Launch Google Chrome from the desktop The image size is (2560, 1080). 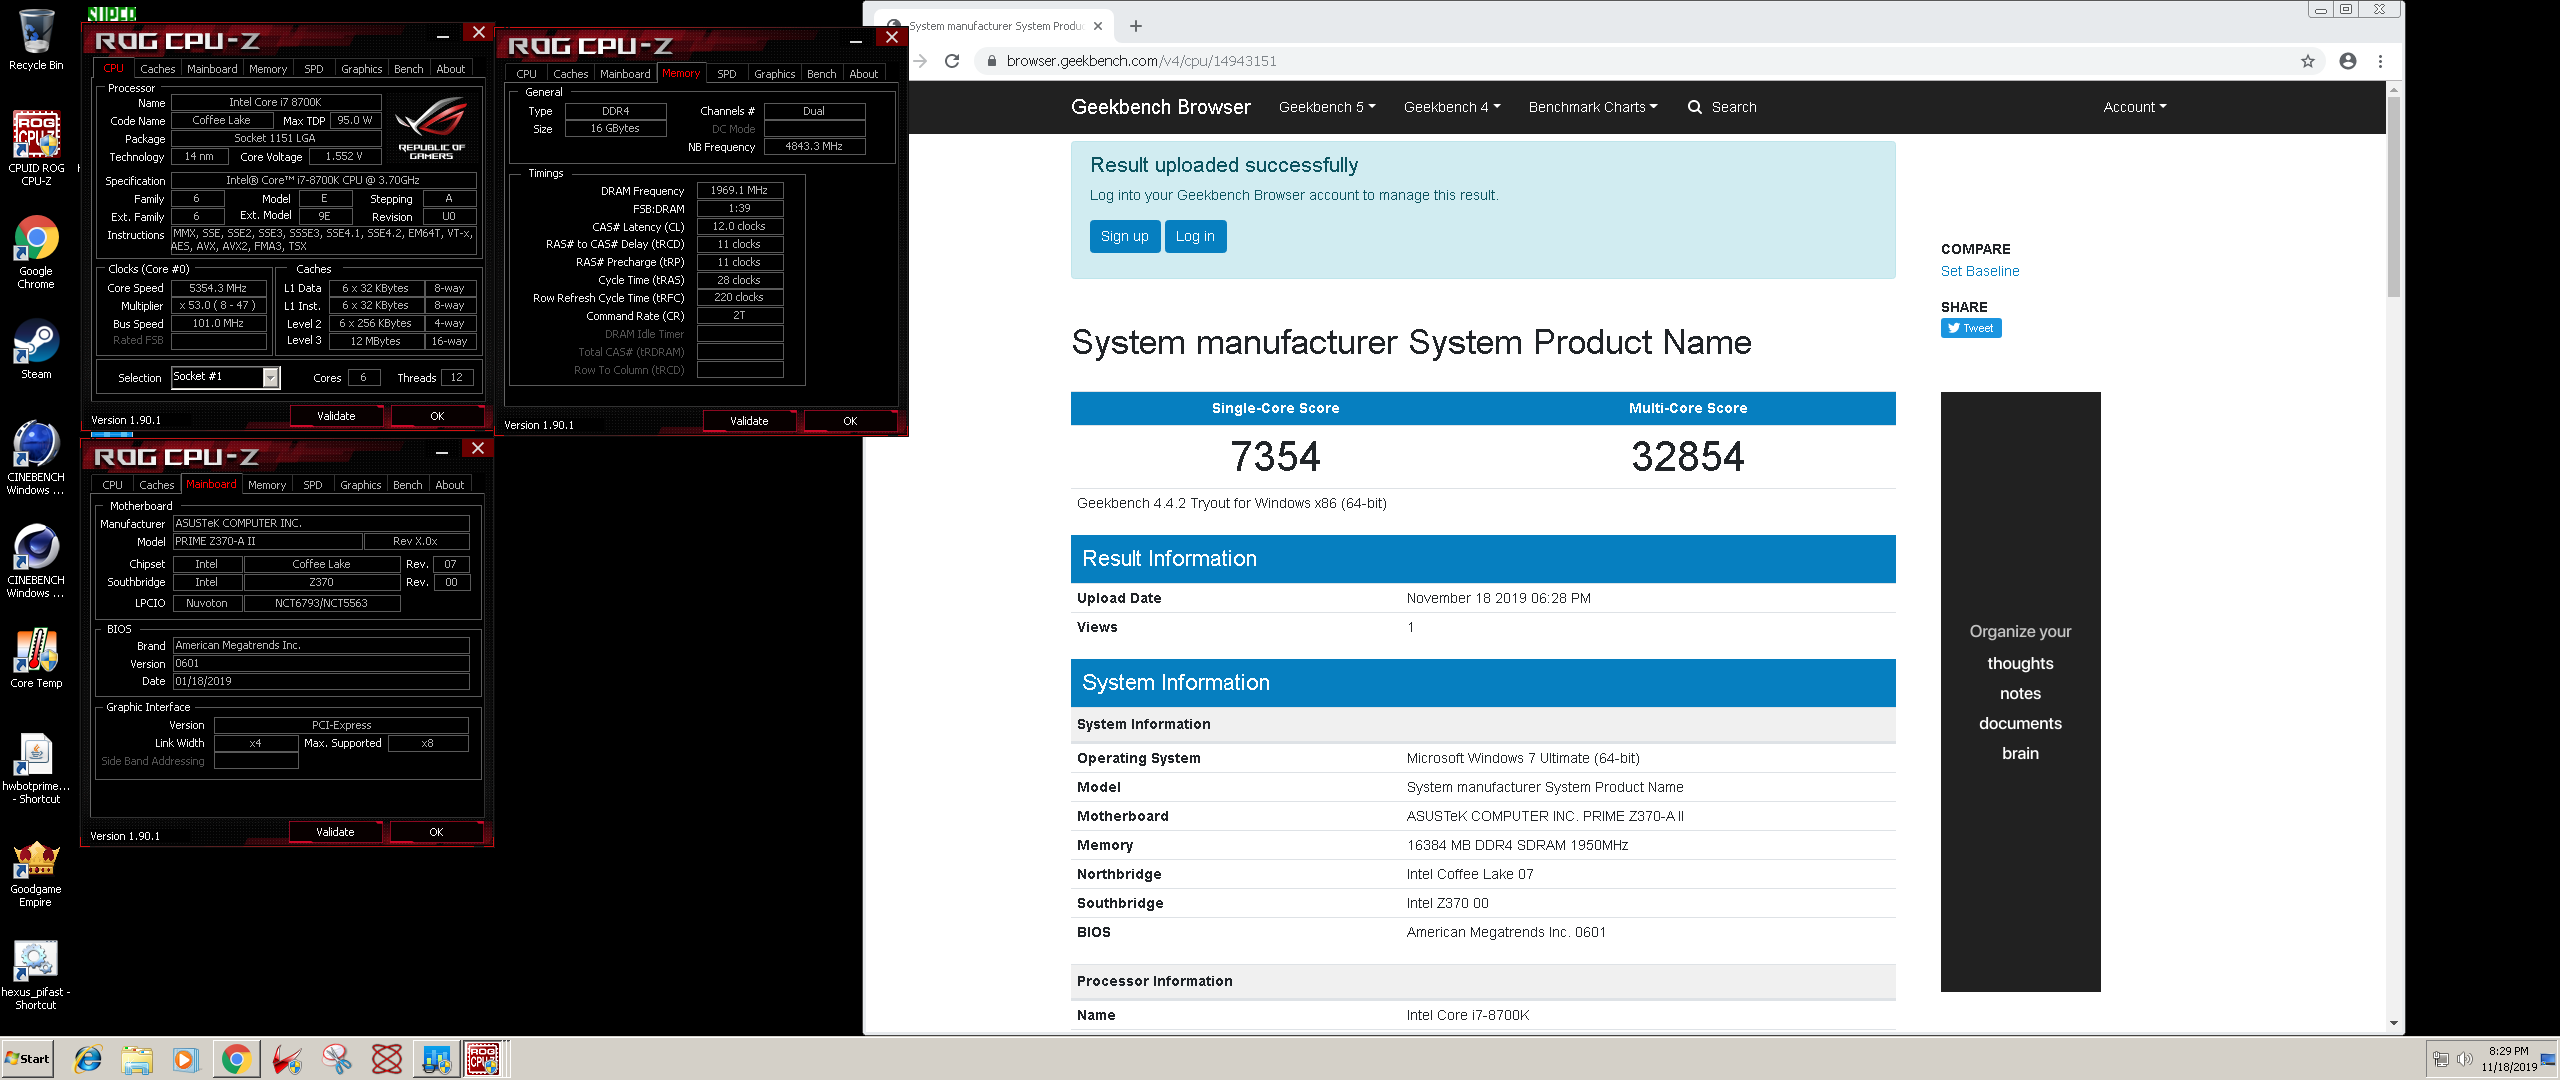click(x=36, y=252)
